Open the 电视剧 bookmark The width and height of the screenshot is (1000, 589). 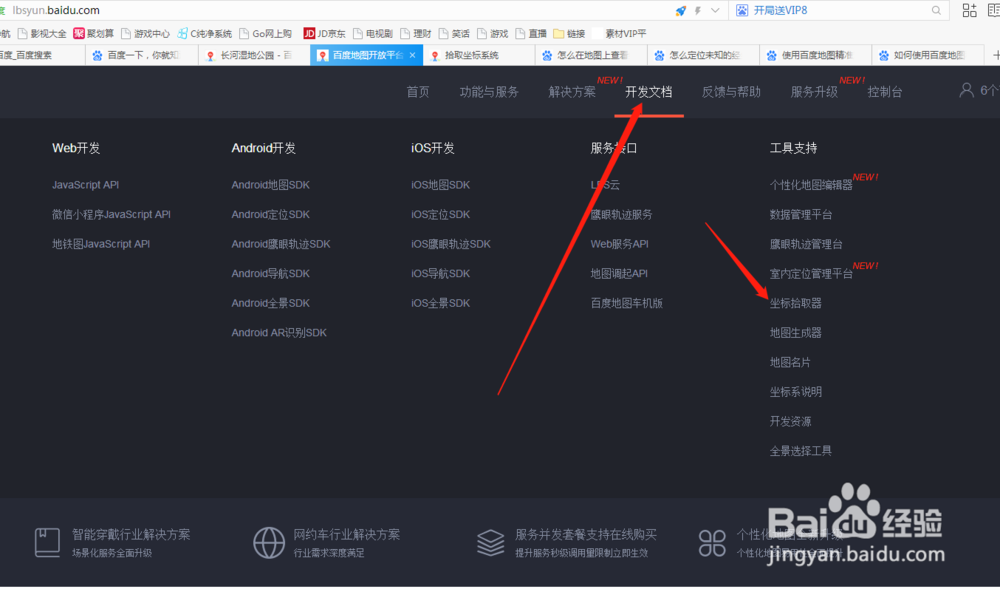pyautogui.click(x=372, y=34)
